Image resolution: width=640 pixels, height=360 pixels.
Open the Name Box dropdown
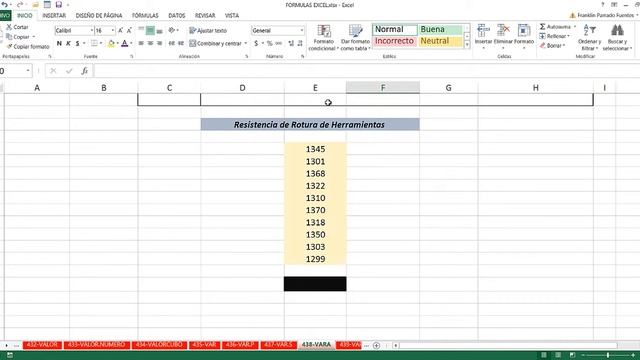coord(28,71)
